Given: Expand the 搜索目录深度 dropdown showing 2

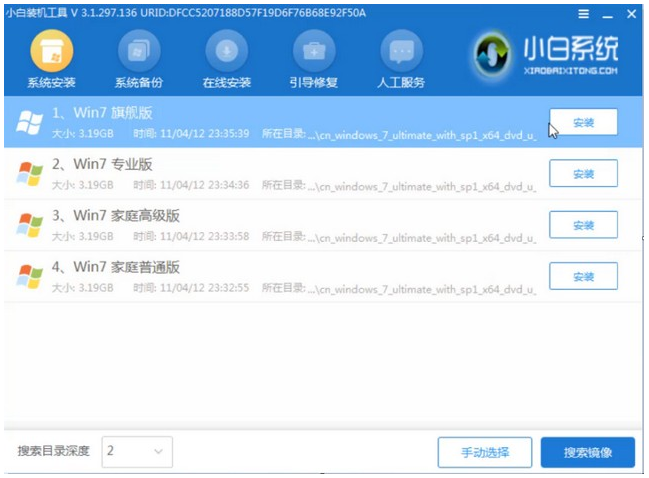Looking at the screenshot, I should (137, 452).
